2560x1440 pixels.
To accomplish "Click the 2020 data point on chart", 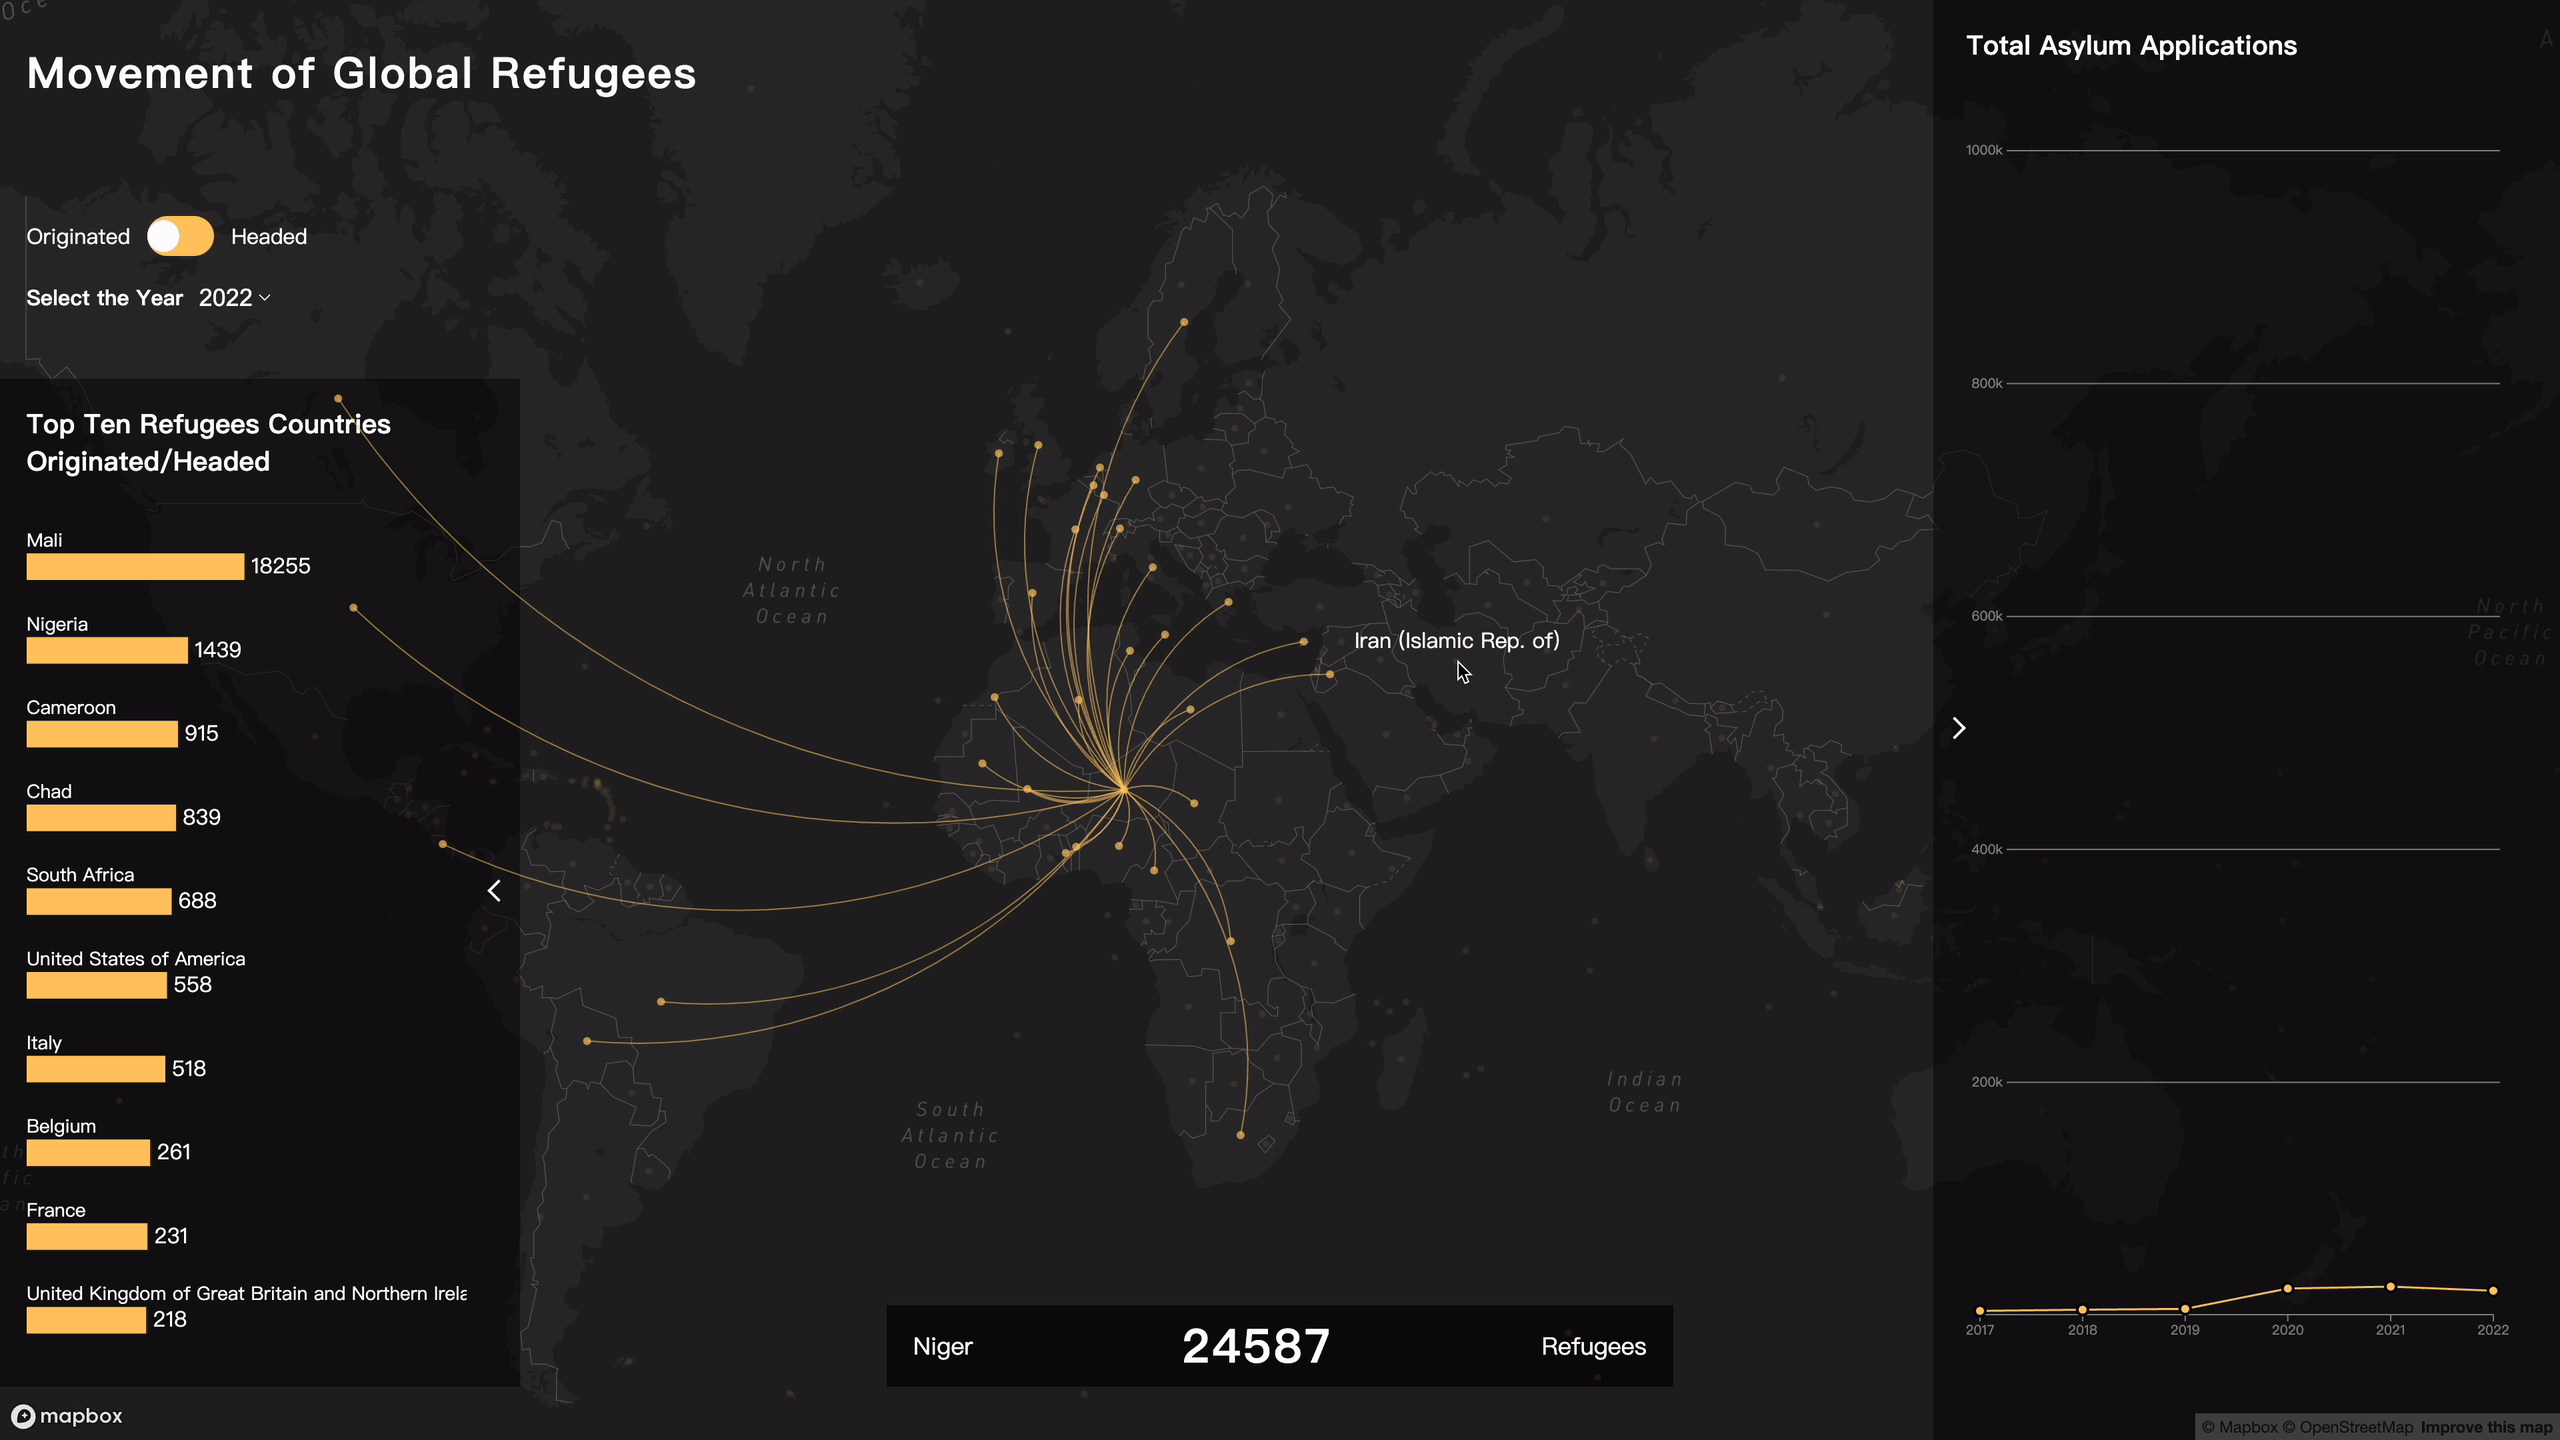I will point(2287,1289).
